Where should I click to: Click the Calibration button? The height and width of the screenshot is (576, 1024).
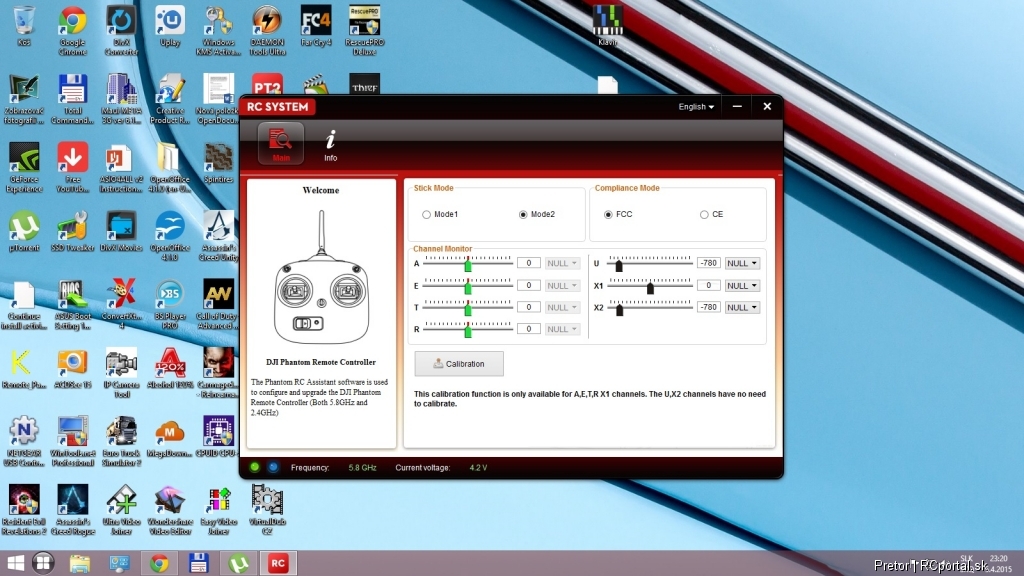tap(459, 364)
